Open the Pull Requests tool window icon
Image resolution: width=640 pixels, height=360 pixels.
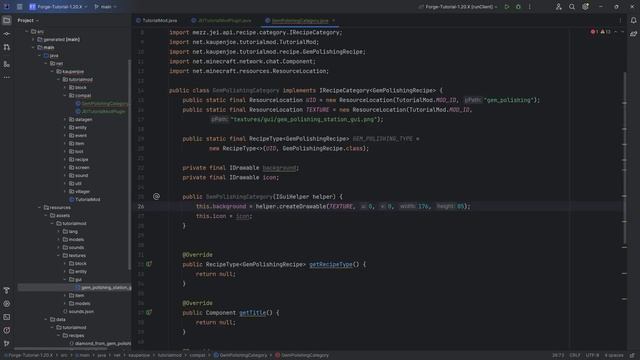[7, 47]
